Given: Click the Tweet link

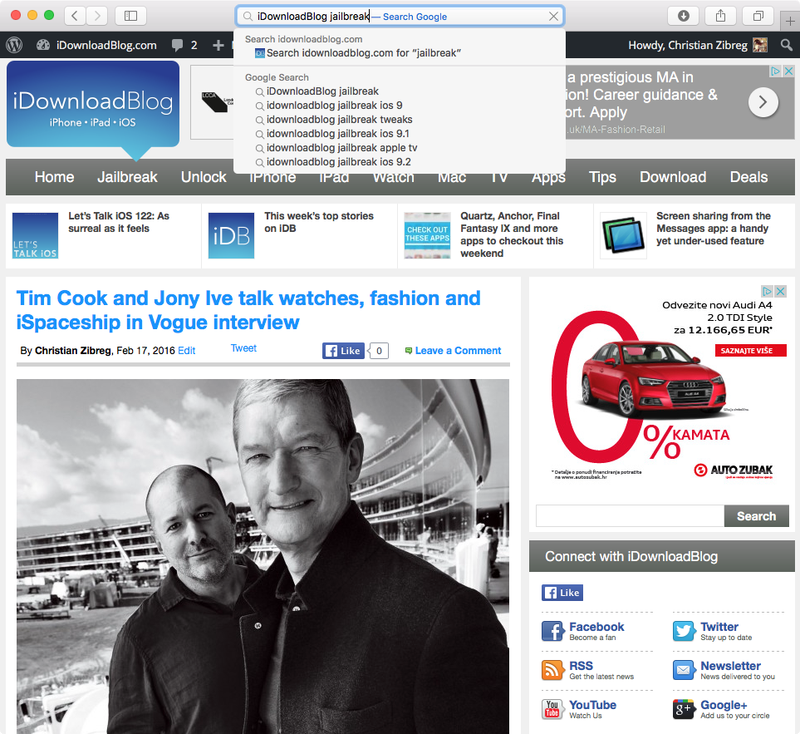Looking at the screenshot, I should (243, 348).
